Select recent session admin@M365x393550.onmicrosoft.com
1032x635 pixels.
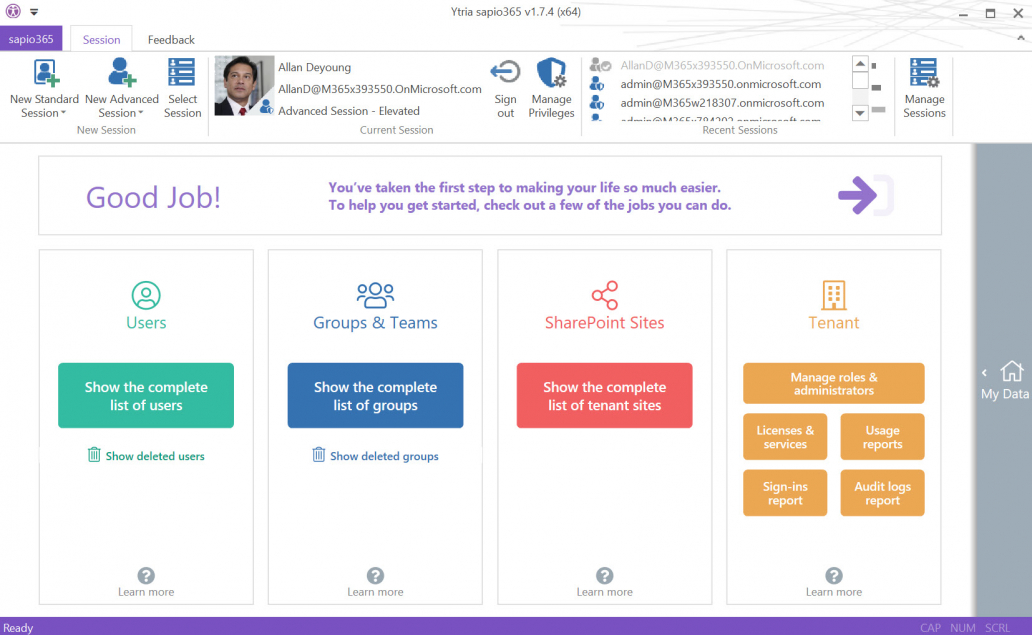(721, 84)
